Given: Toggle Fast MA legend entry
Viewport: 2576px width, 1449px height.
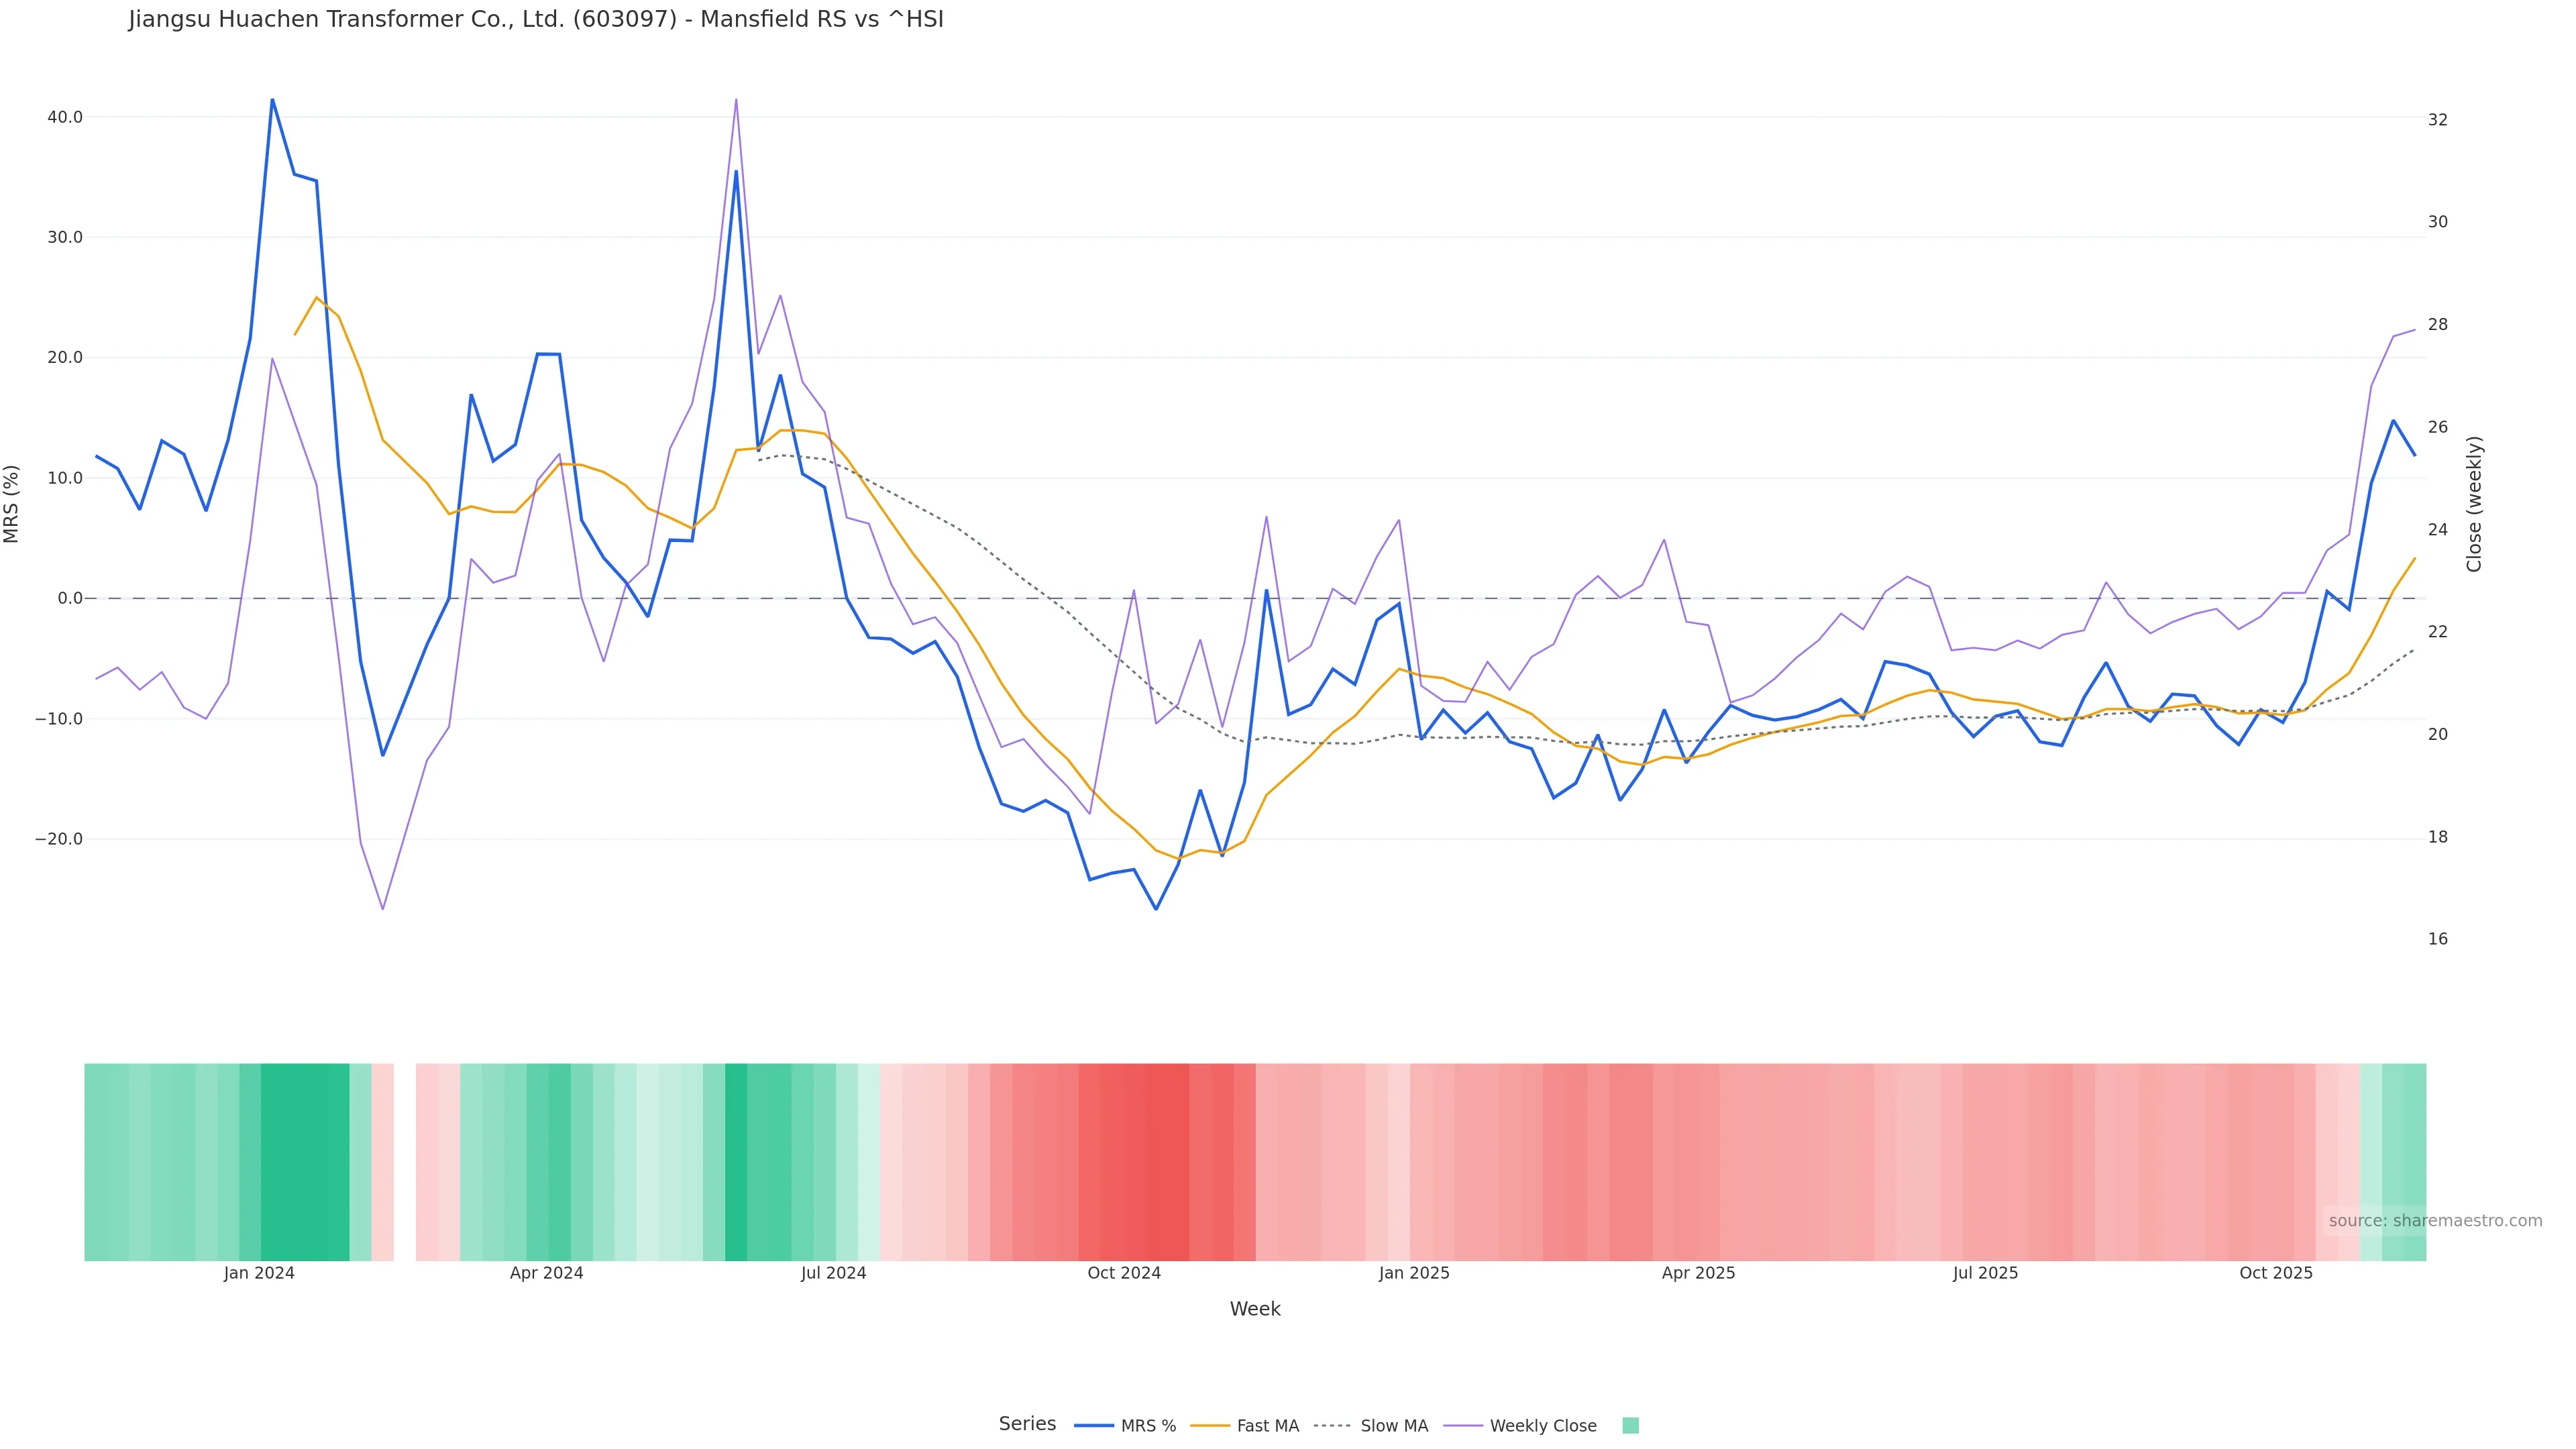Looking at the screenshot, I should click(x=1266, y=1426).
